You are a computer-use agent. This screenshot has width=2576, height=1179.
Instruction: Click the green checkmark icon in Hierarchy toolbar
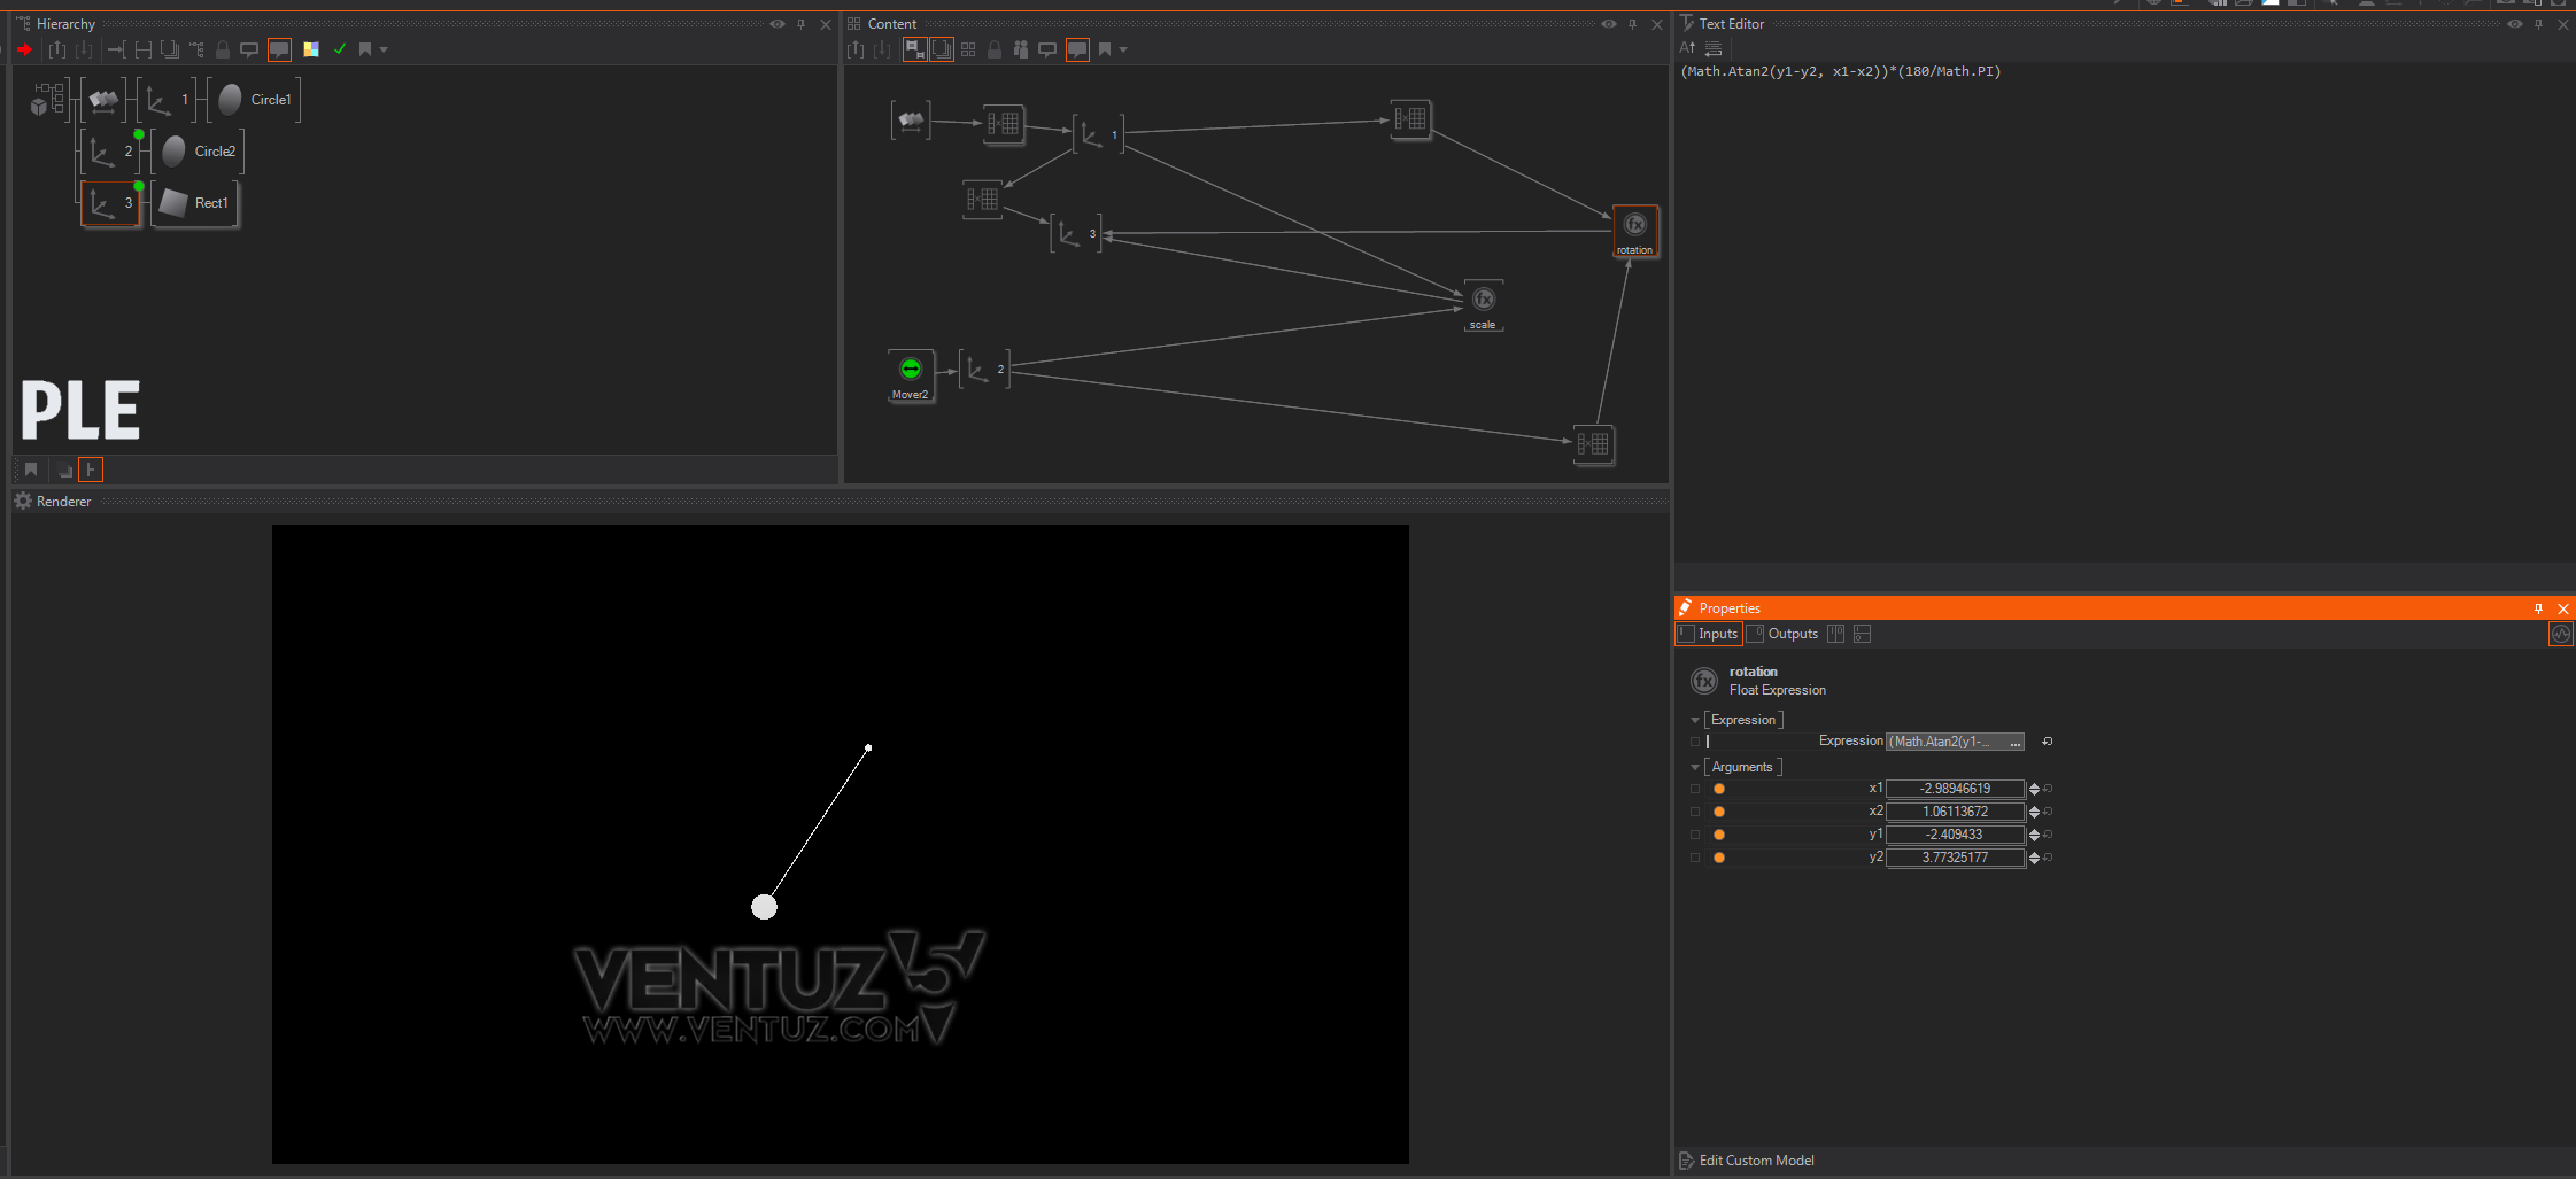[340, 49]
